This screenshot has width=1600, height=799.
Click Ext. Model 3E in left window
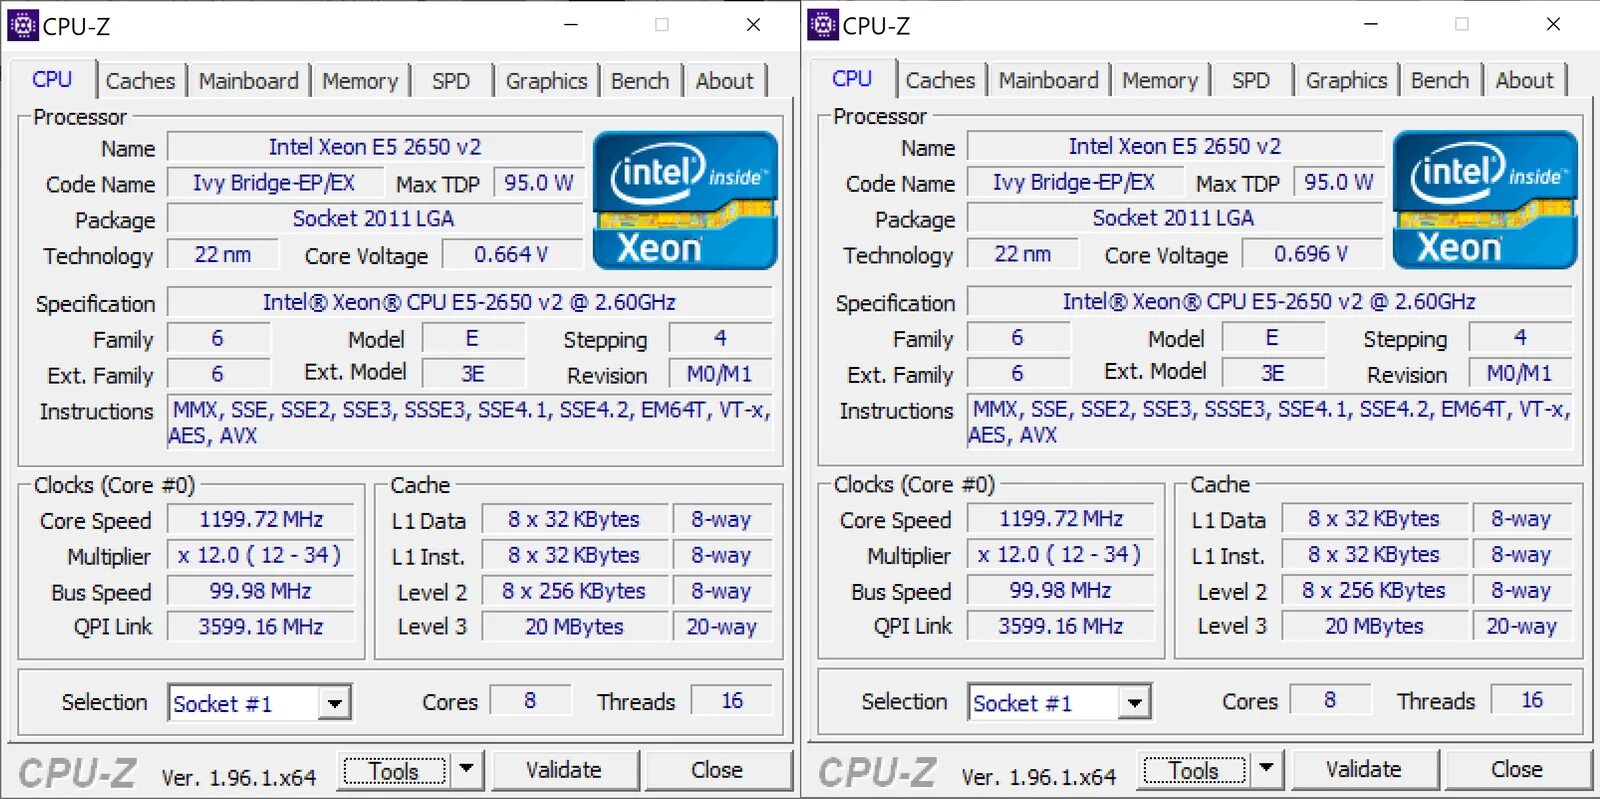pyautogui.click(x=473, y=374)
